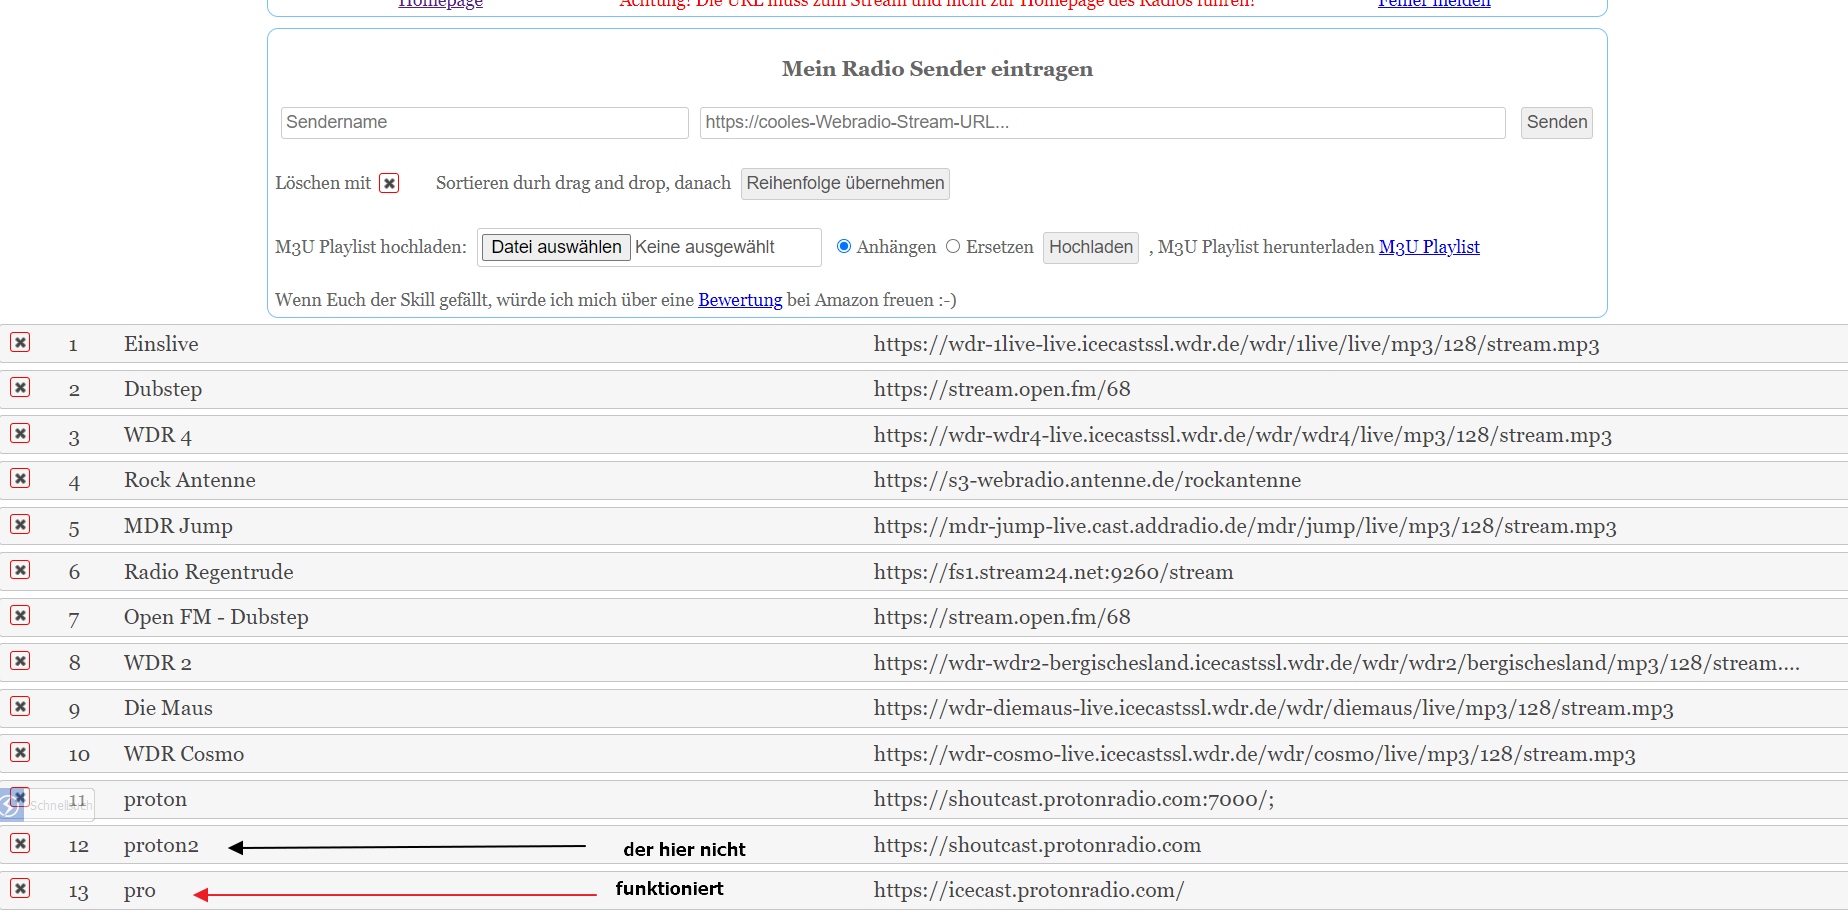Click the Sendername input field
1848x914 pixels.
pyautogui.click(x=485, y=122)
